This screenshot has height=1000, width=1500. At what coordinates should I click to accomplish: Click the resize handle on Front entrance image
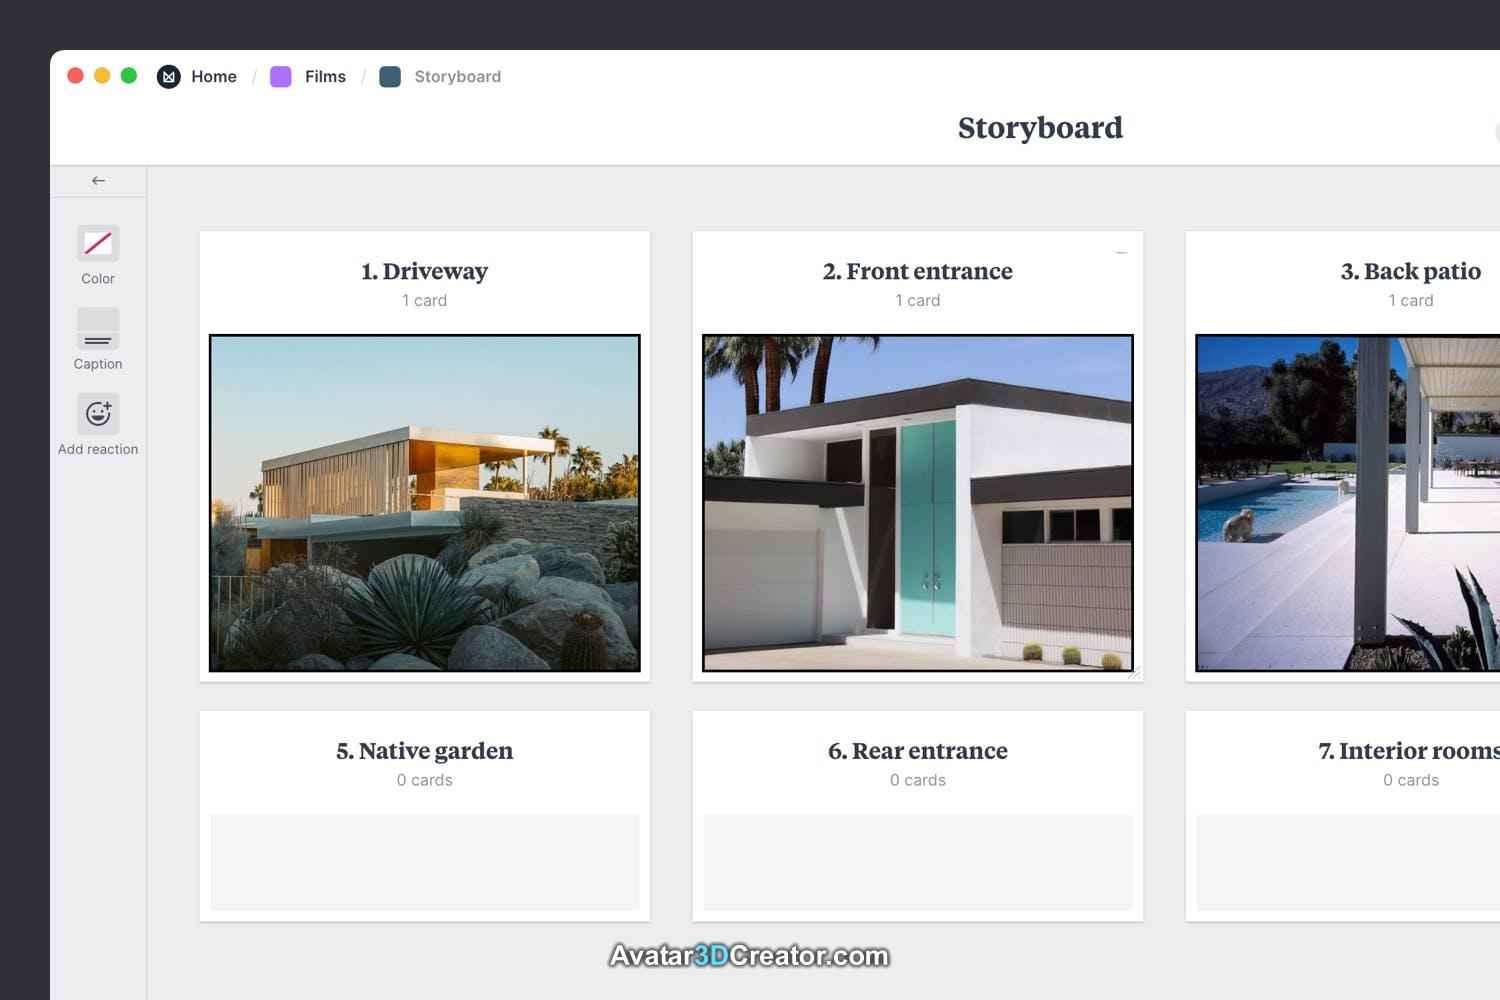[x=1134, y=673]
